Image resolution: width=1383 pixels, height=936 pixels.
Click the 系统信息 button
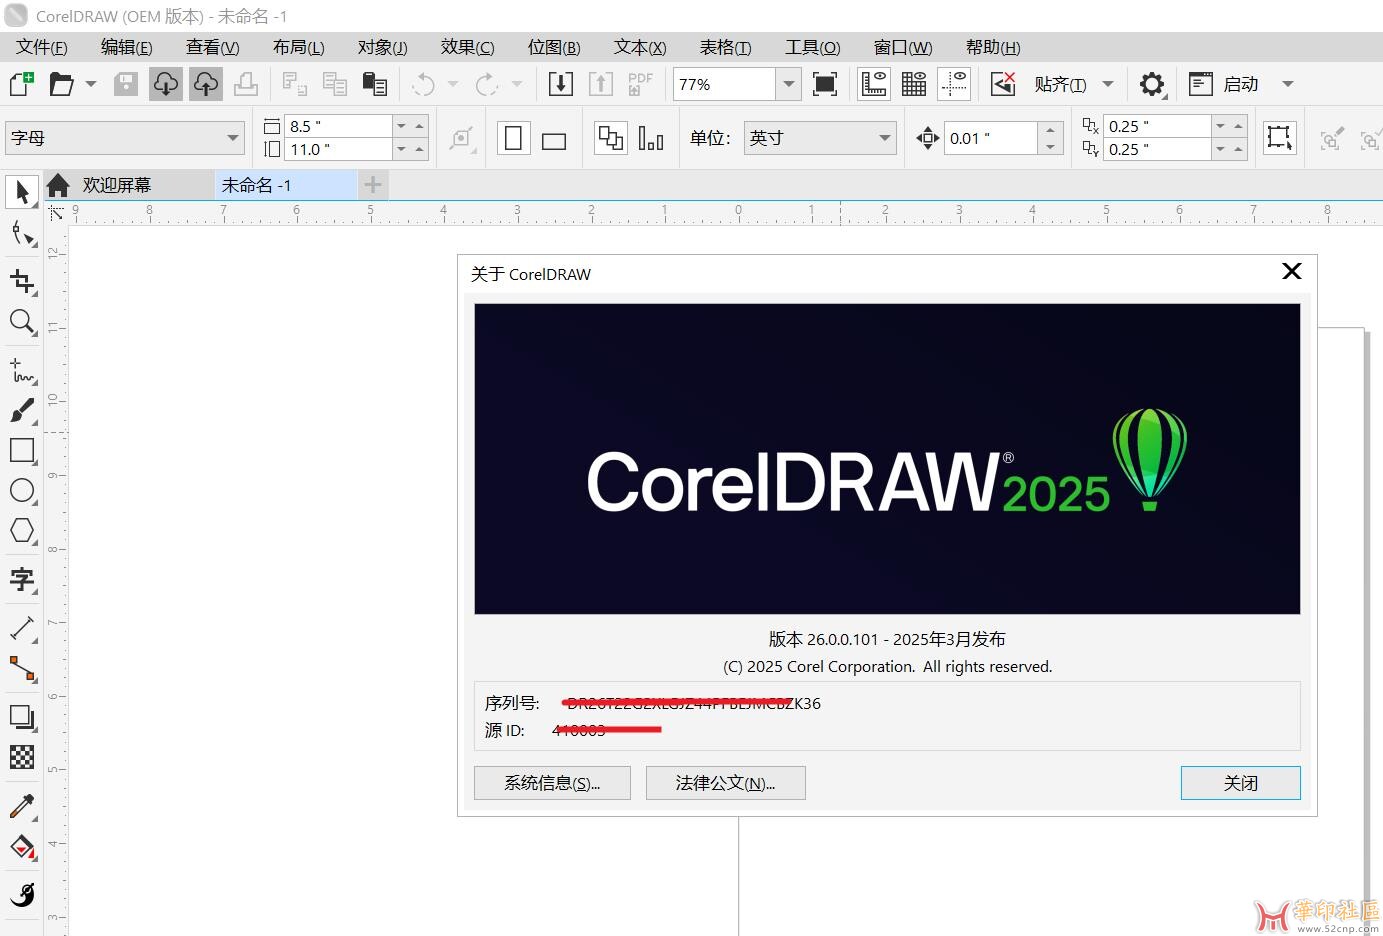point(552,783)
